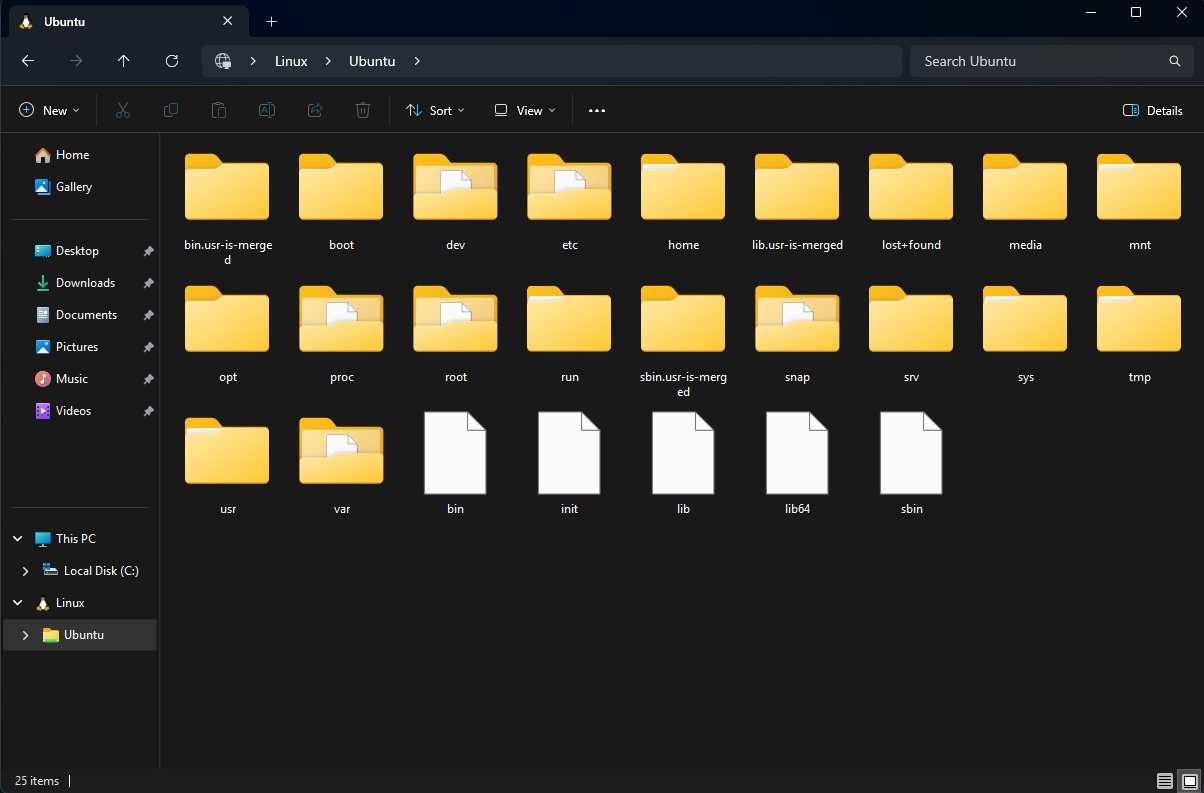This screenshot has width=1204, height=793.
Task: Select the home folder
Action: [x=684, y=202]
